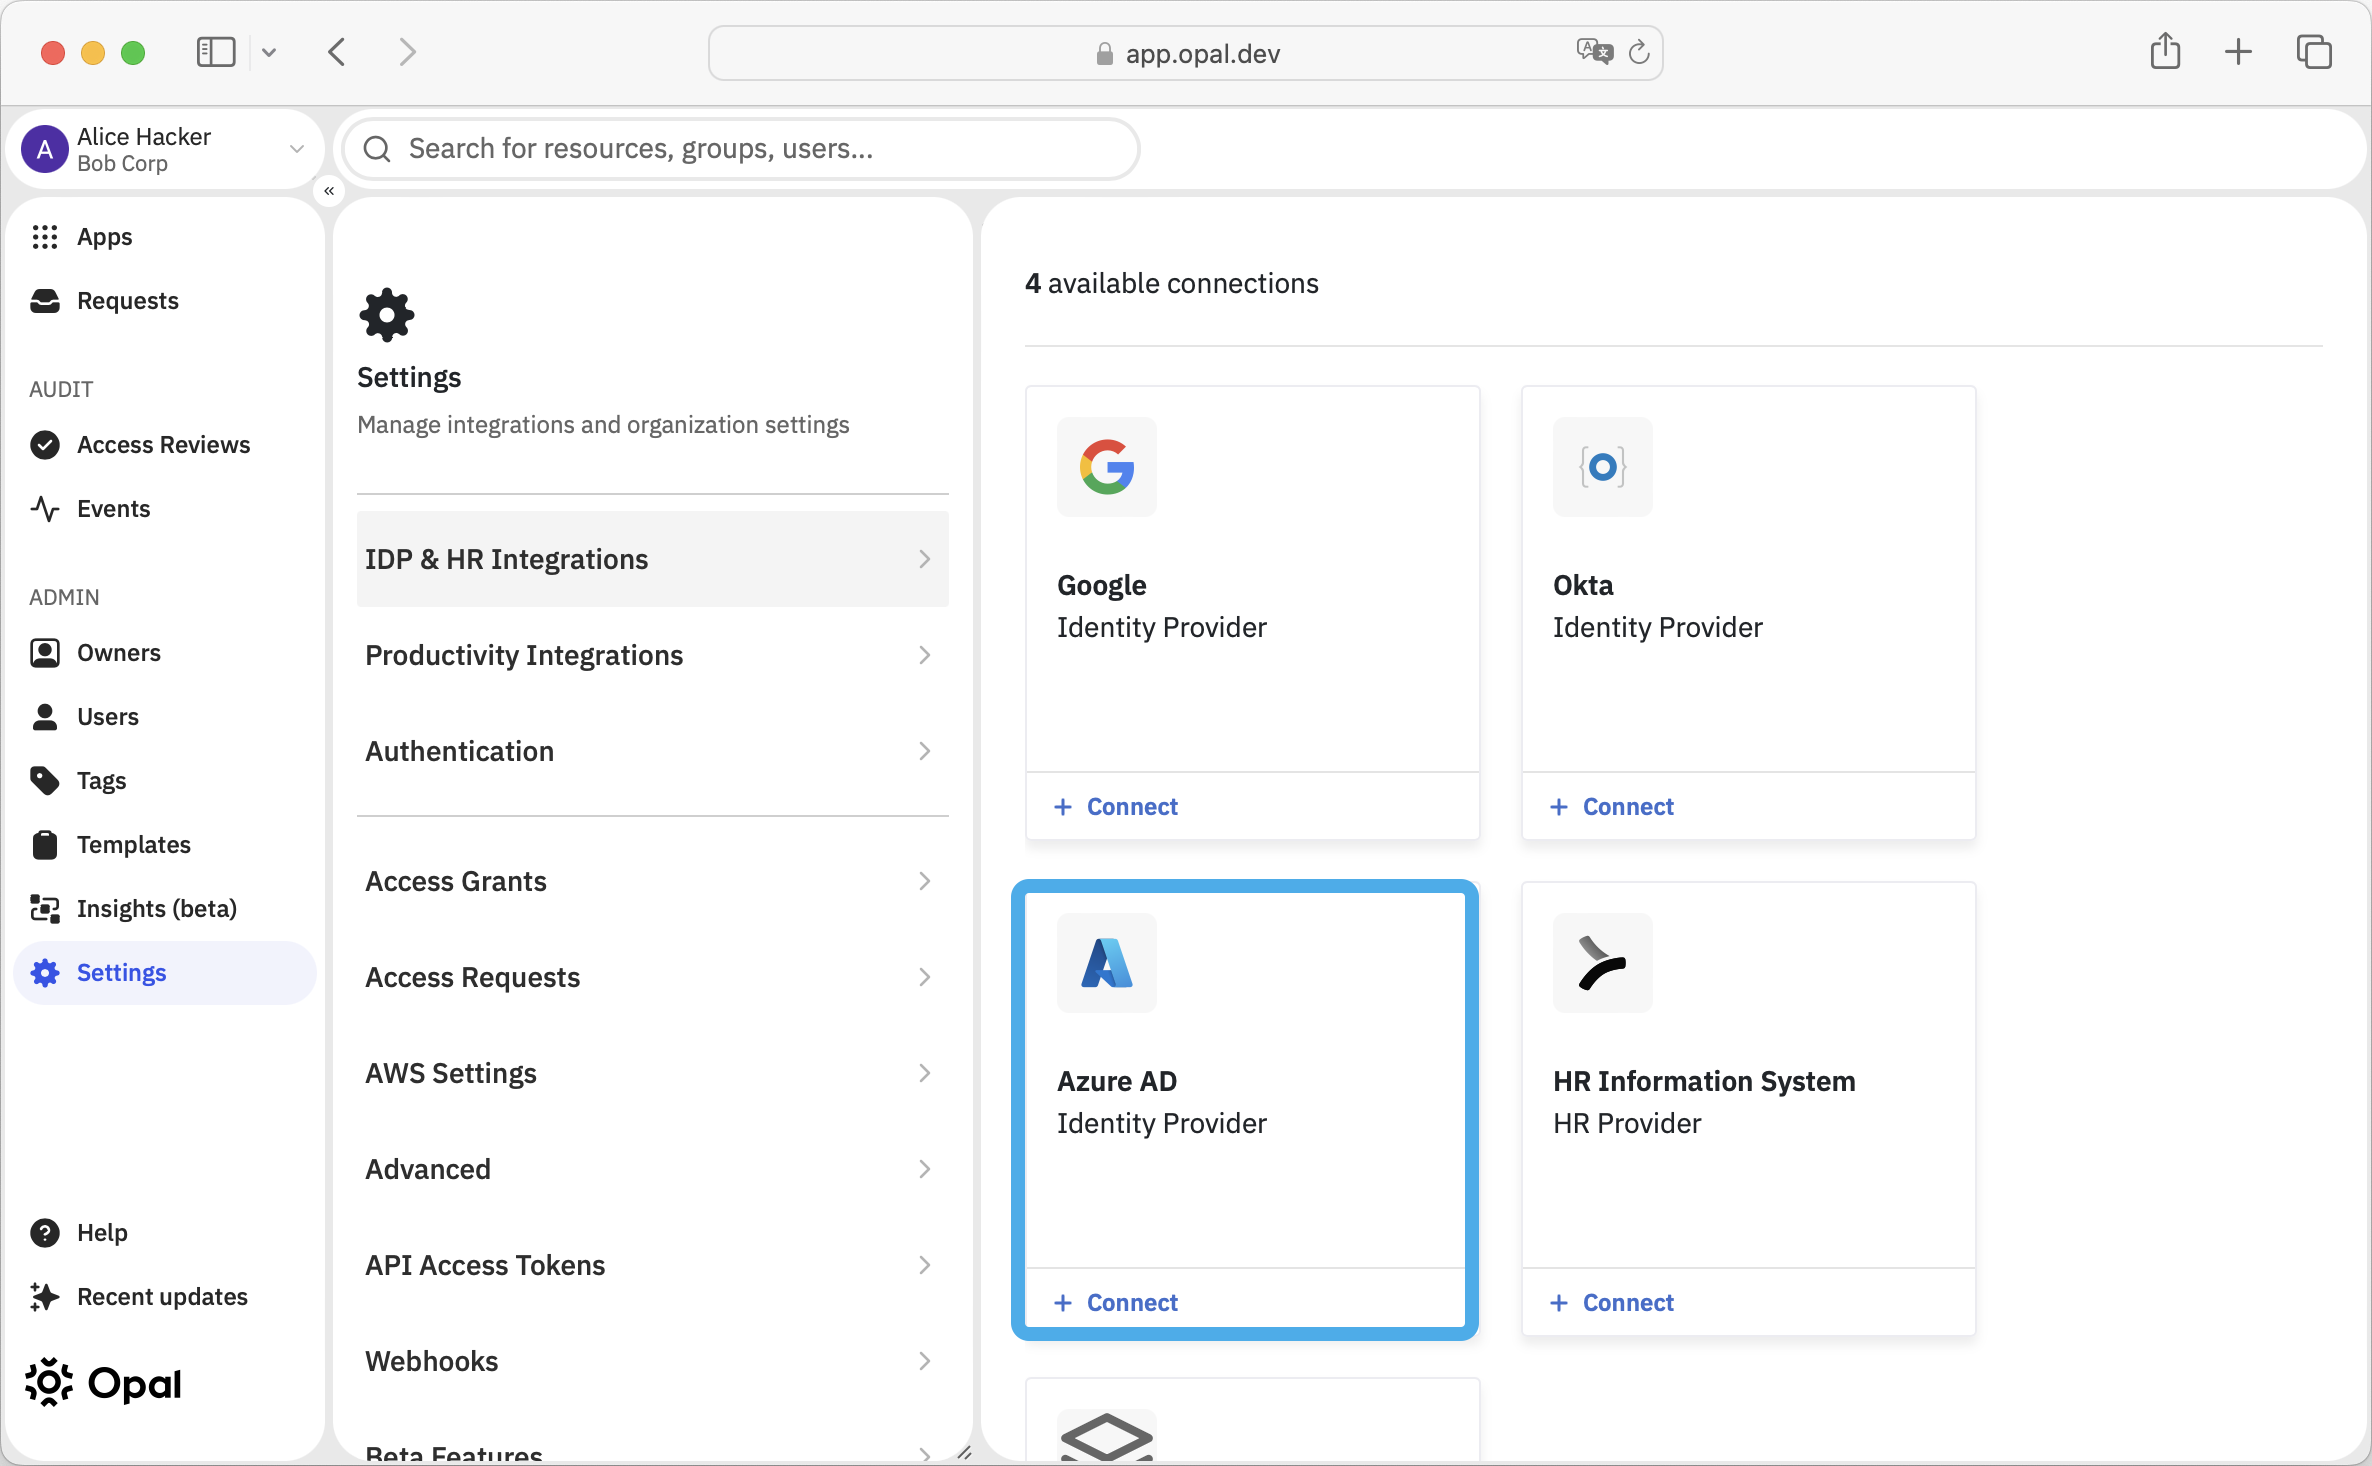Screen dimensions: 2372x1466
Task: Click the app.opal.dev address bar
Action: pyautogui.click(x=1186, y=53)
